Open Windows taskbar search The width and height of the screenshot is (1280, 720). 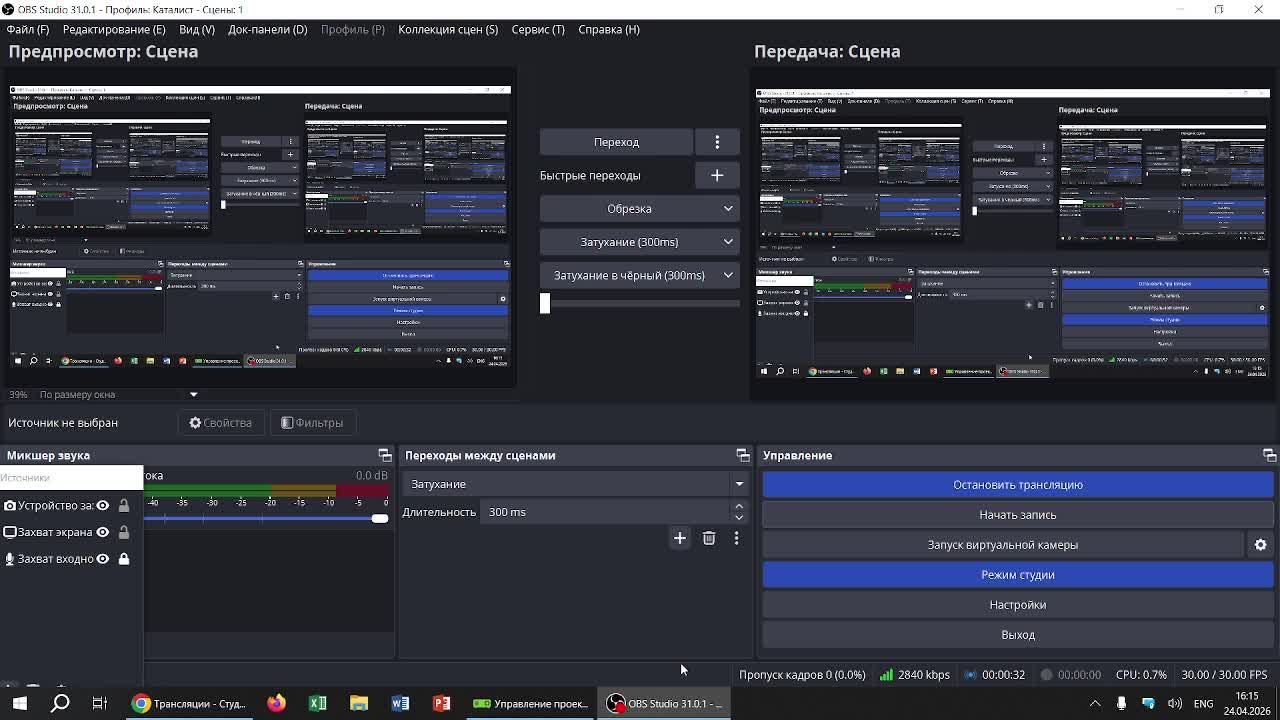[60, 704]
